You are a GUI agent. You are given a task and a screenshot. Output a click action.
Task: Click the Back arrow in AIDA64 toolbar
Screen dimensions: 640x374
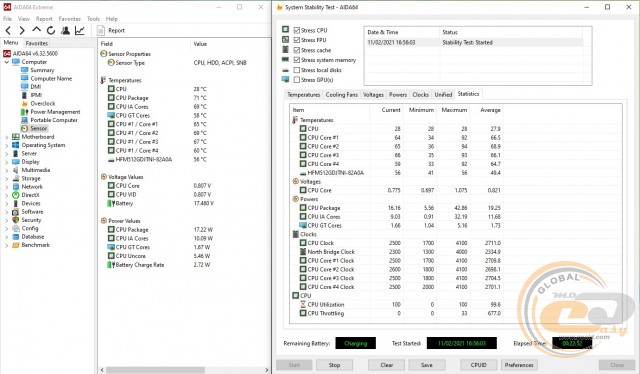click(x=8, y=30)
